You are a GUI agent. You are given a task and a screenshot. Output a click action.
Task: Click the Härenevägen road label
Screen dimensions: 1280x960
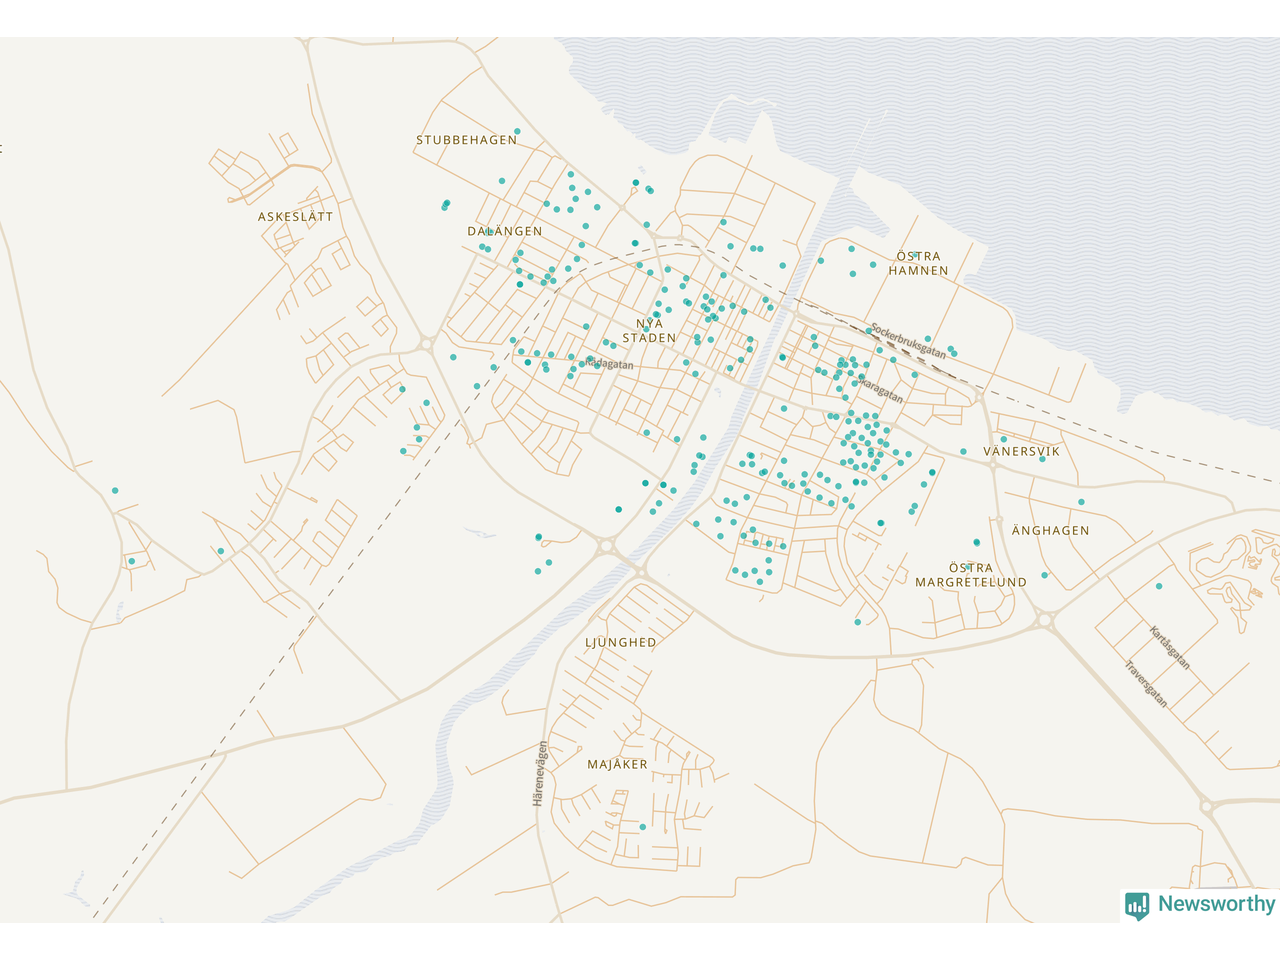point(540,774)
